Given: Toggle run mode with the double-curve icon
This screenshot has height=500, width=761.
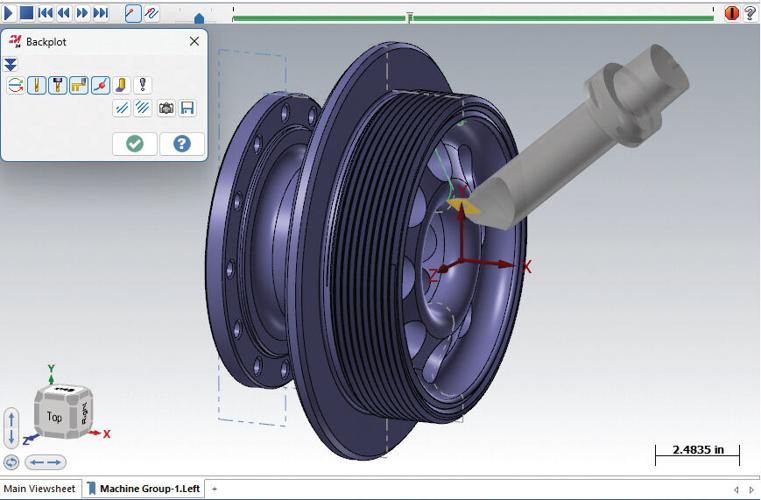Looking at the screenshot, I should click(152, 13).
